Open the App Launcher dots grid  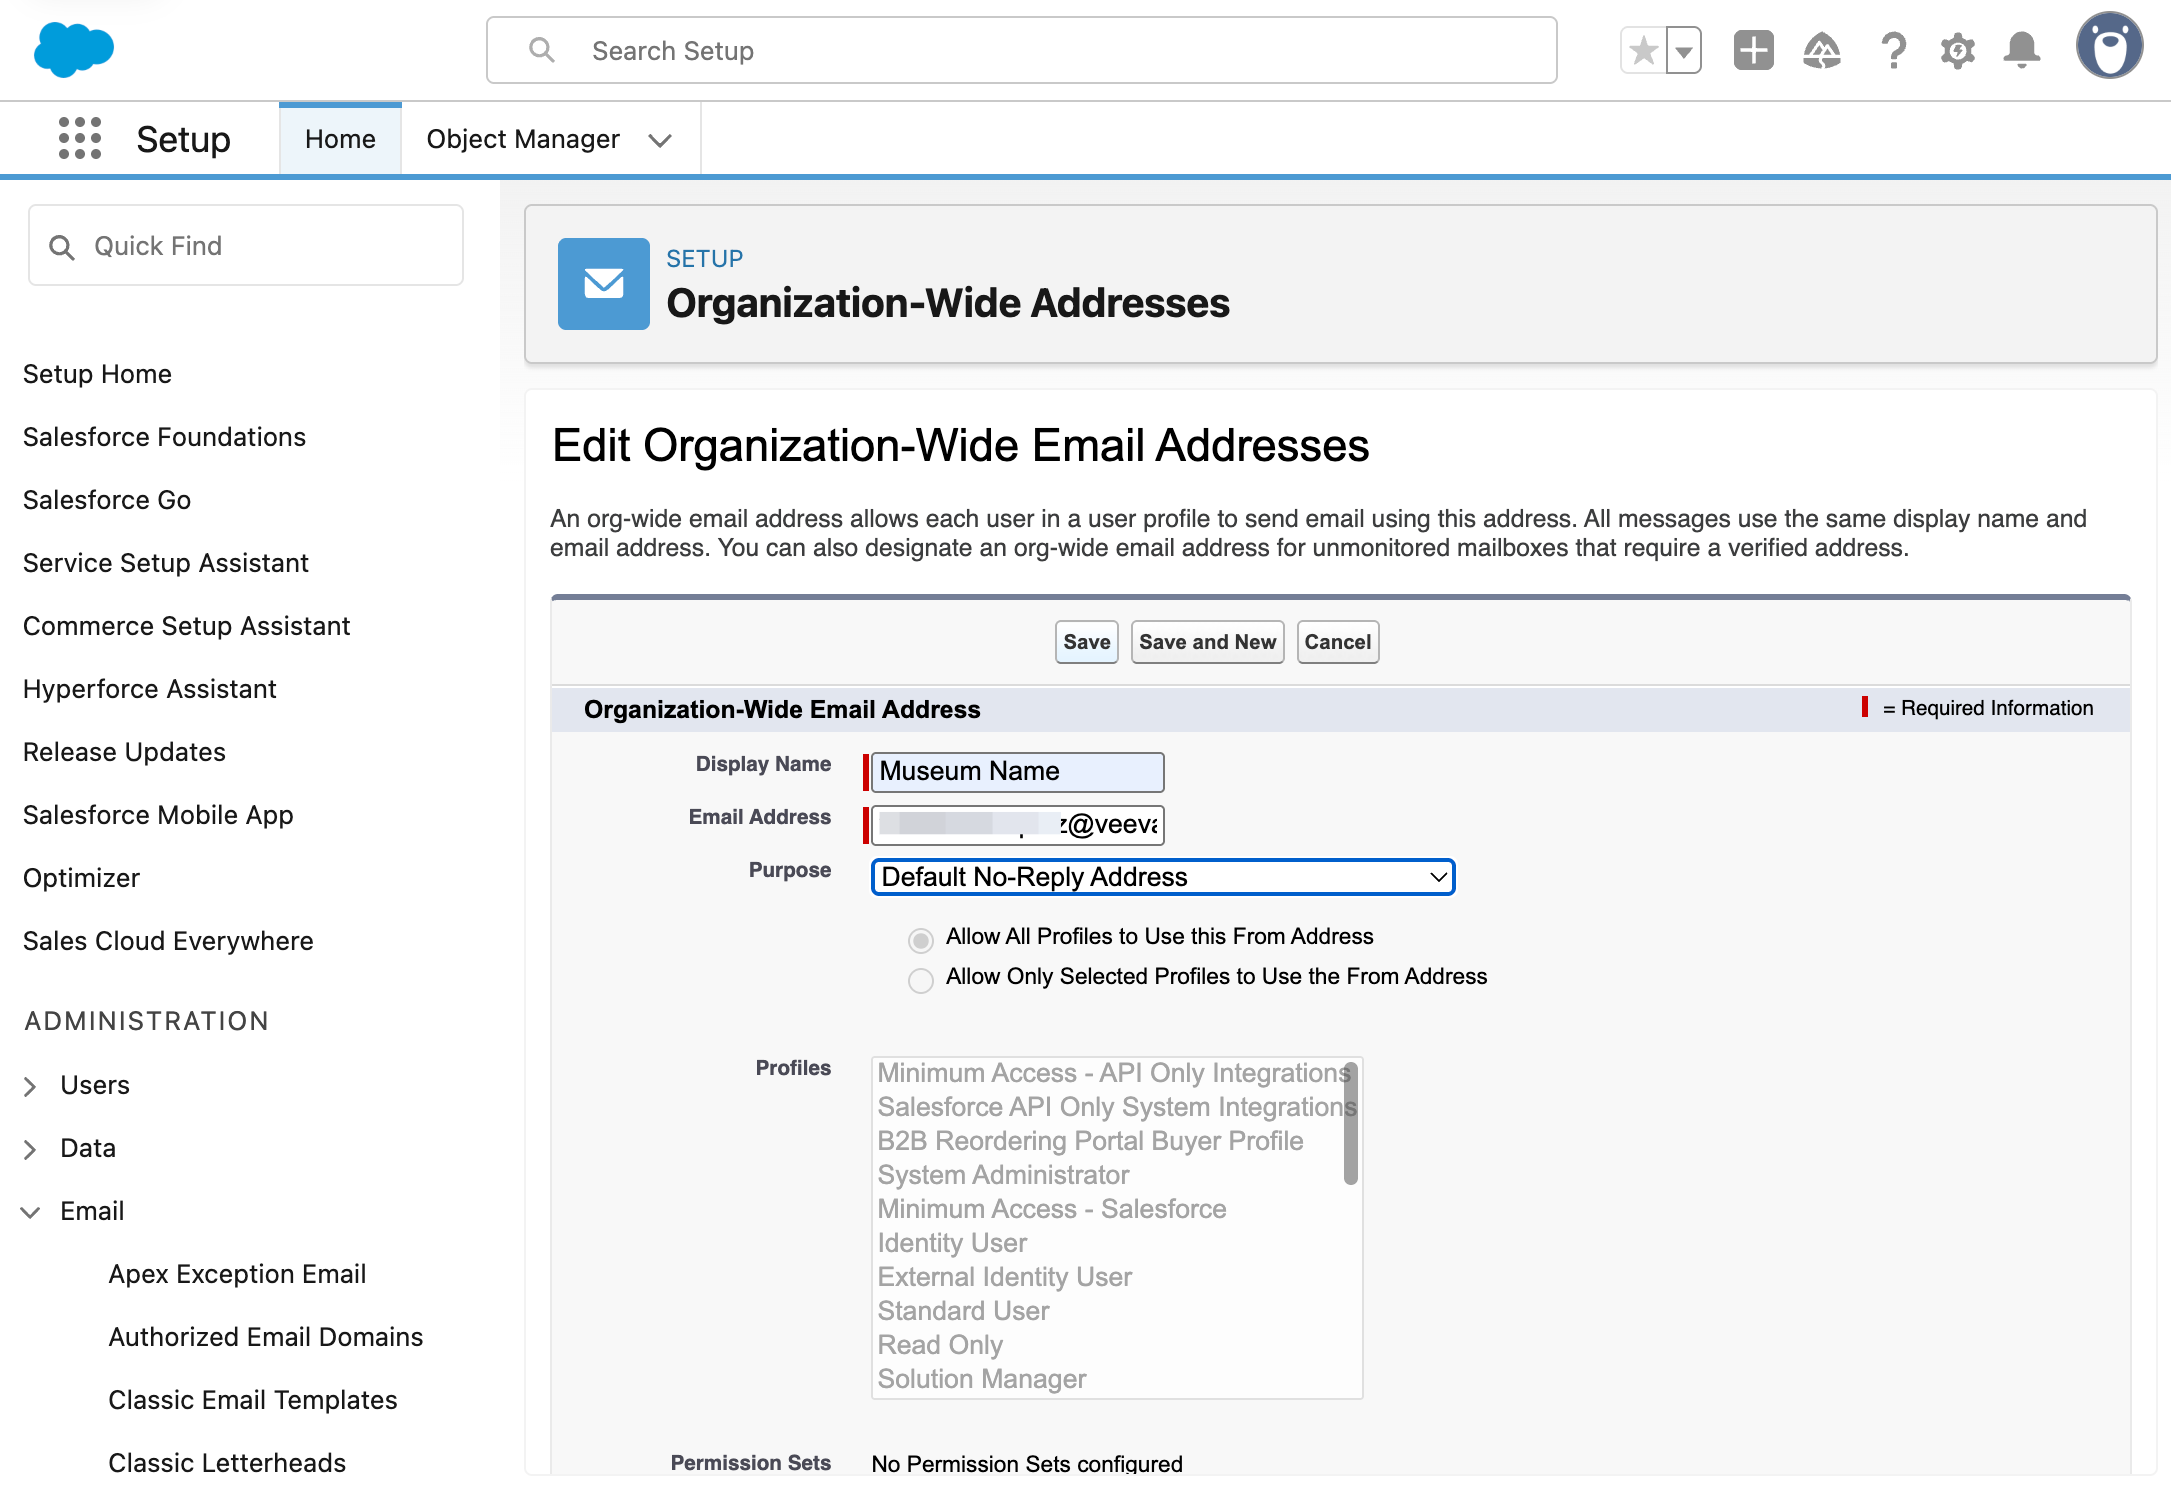point(80,138)
